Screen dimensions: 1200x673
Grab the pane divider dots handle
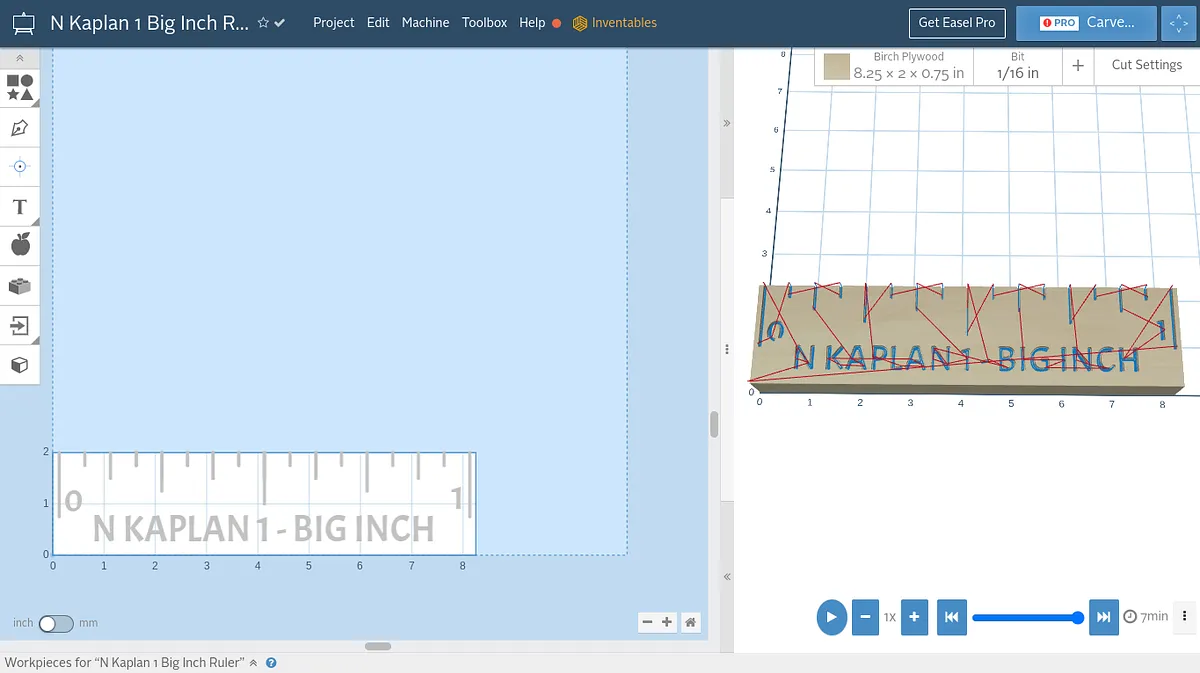727,350
